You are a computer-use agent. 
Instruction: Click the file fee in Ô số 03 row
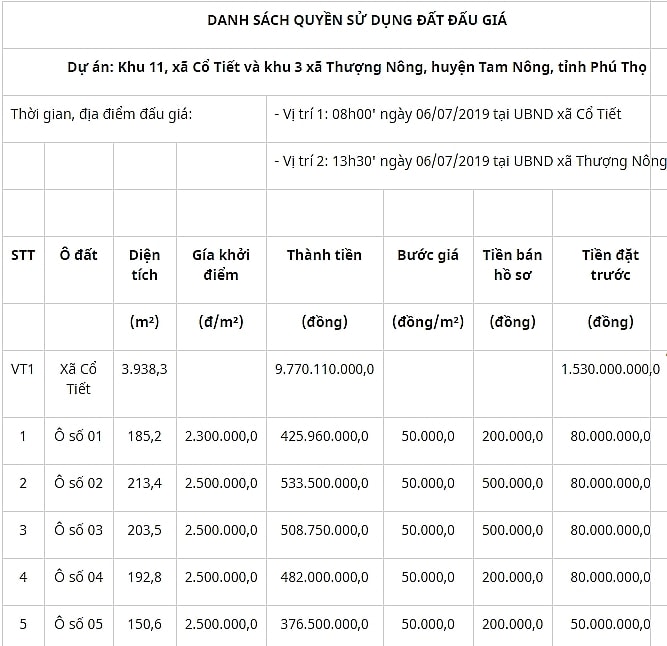coord(513,530)
